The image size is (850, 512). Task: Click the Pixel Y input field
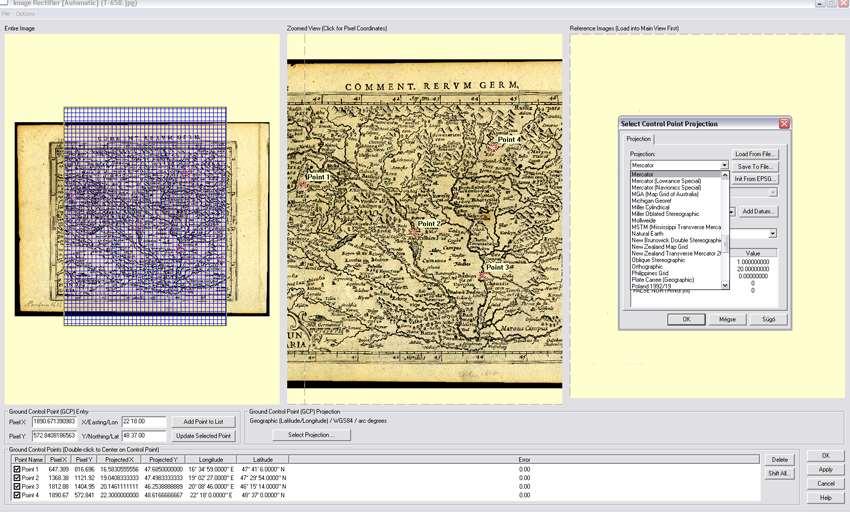[x=54, y=436]
